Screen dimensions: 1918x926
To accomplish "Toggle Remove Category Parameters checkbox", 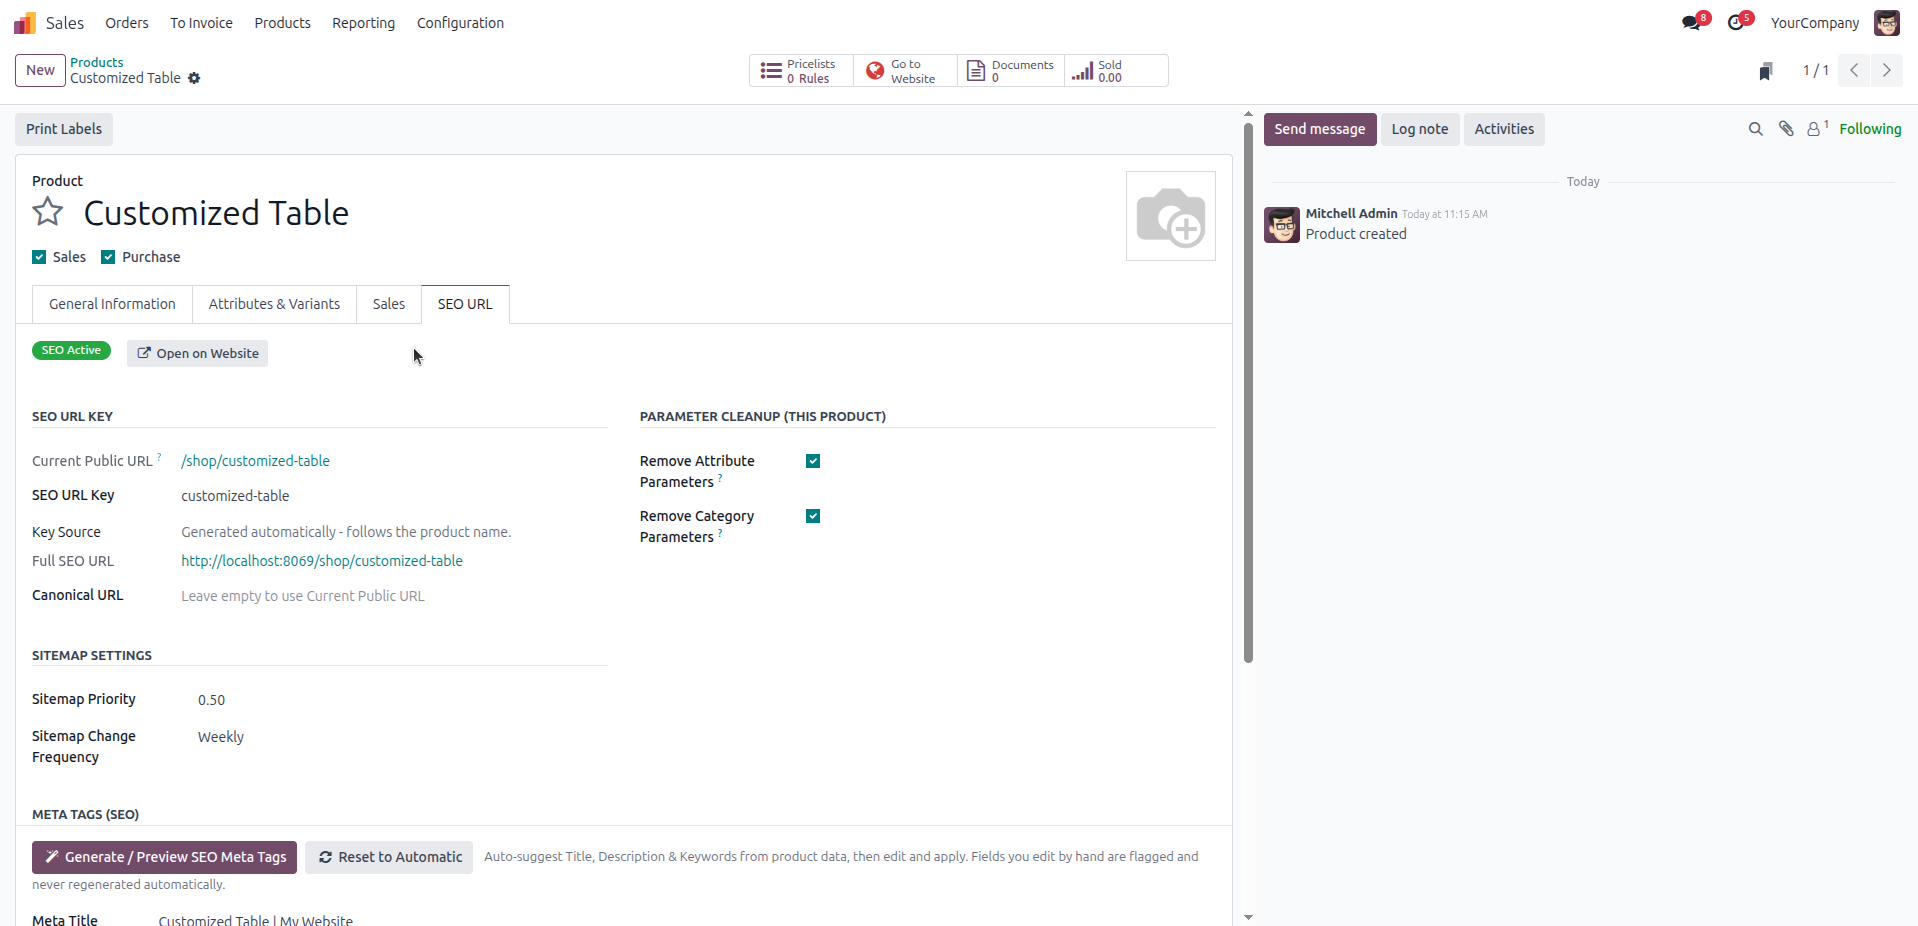I will tap(813, 516).
